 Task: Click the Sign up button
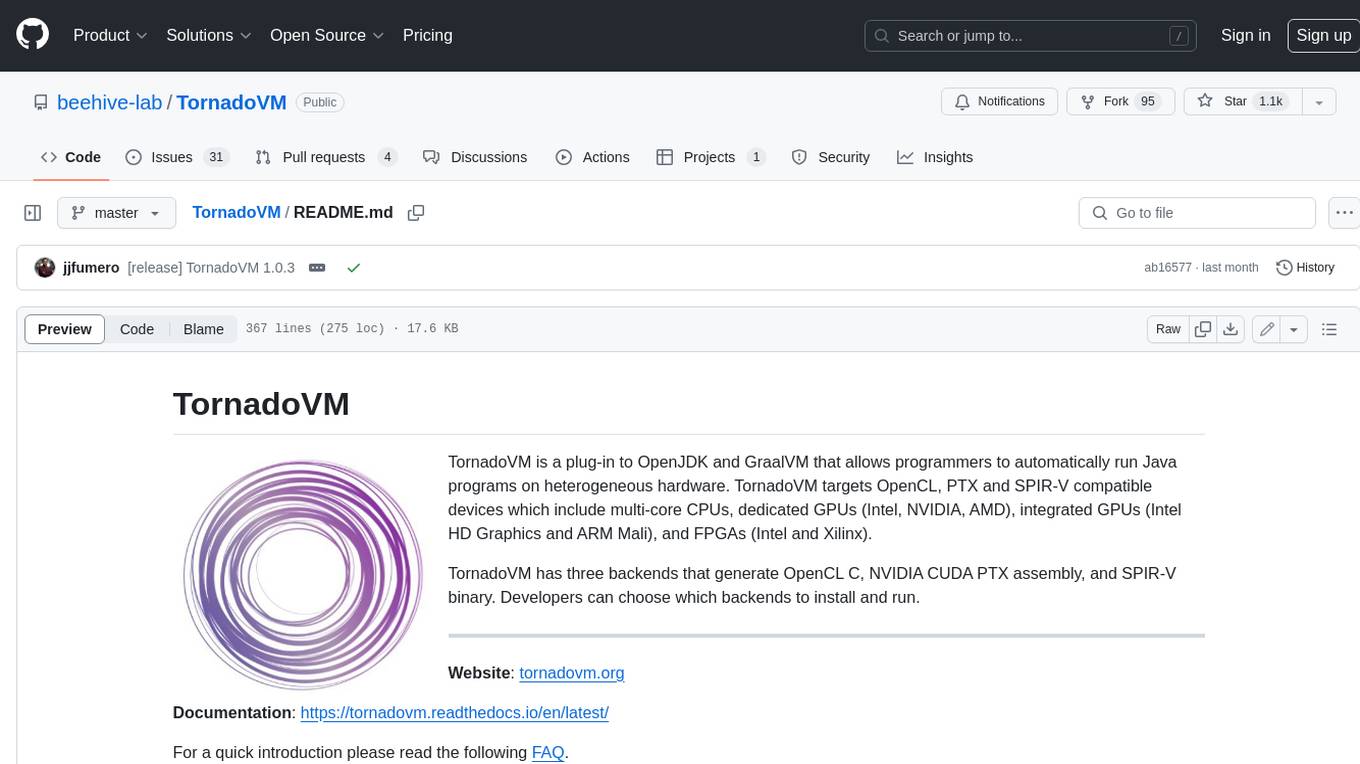pos(1323,35)
